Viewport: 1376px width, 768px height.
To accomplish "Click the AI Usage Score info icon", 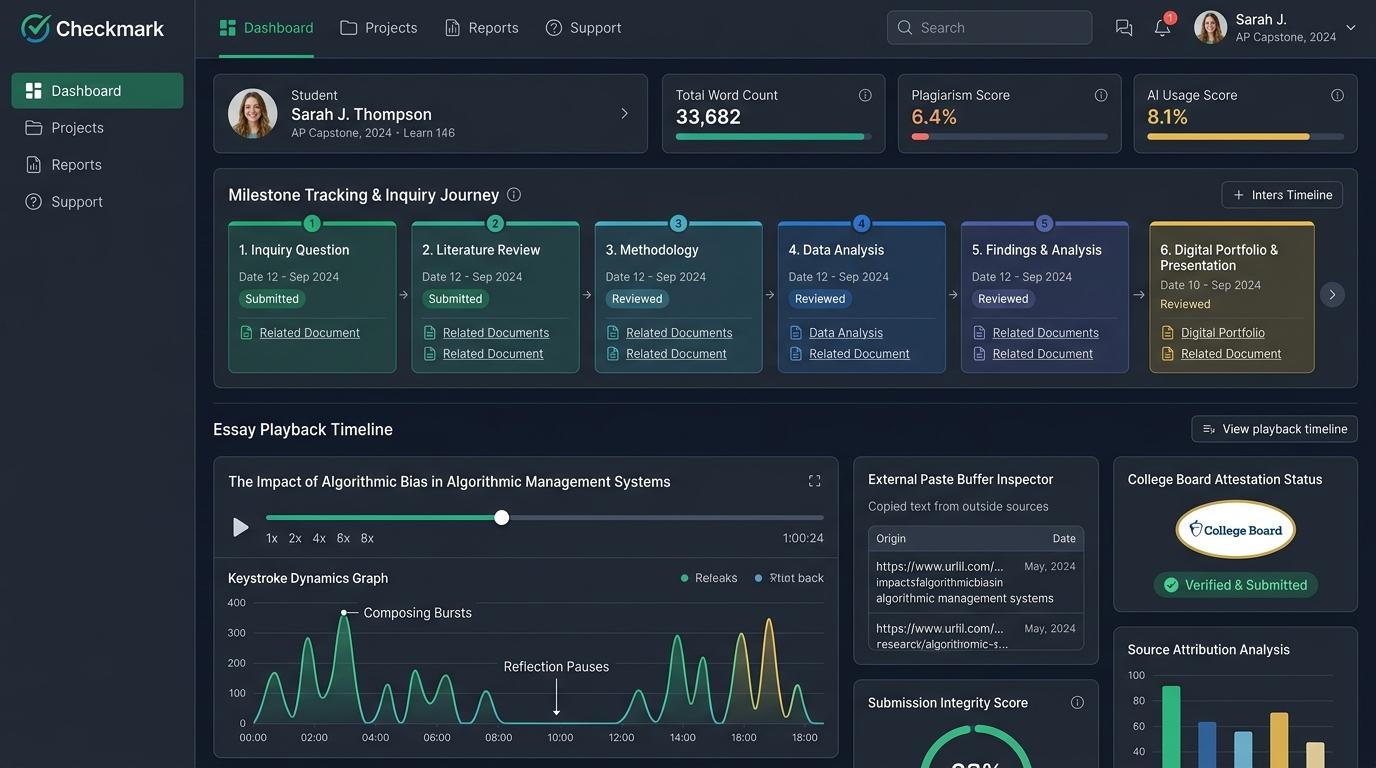I will (x=1337, y=95).
